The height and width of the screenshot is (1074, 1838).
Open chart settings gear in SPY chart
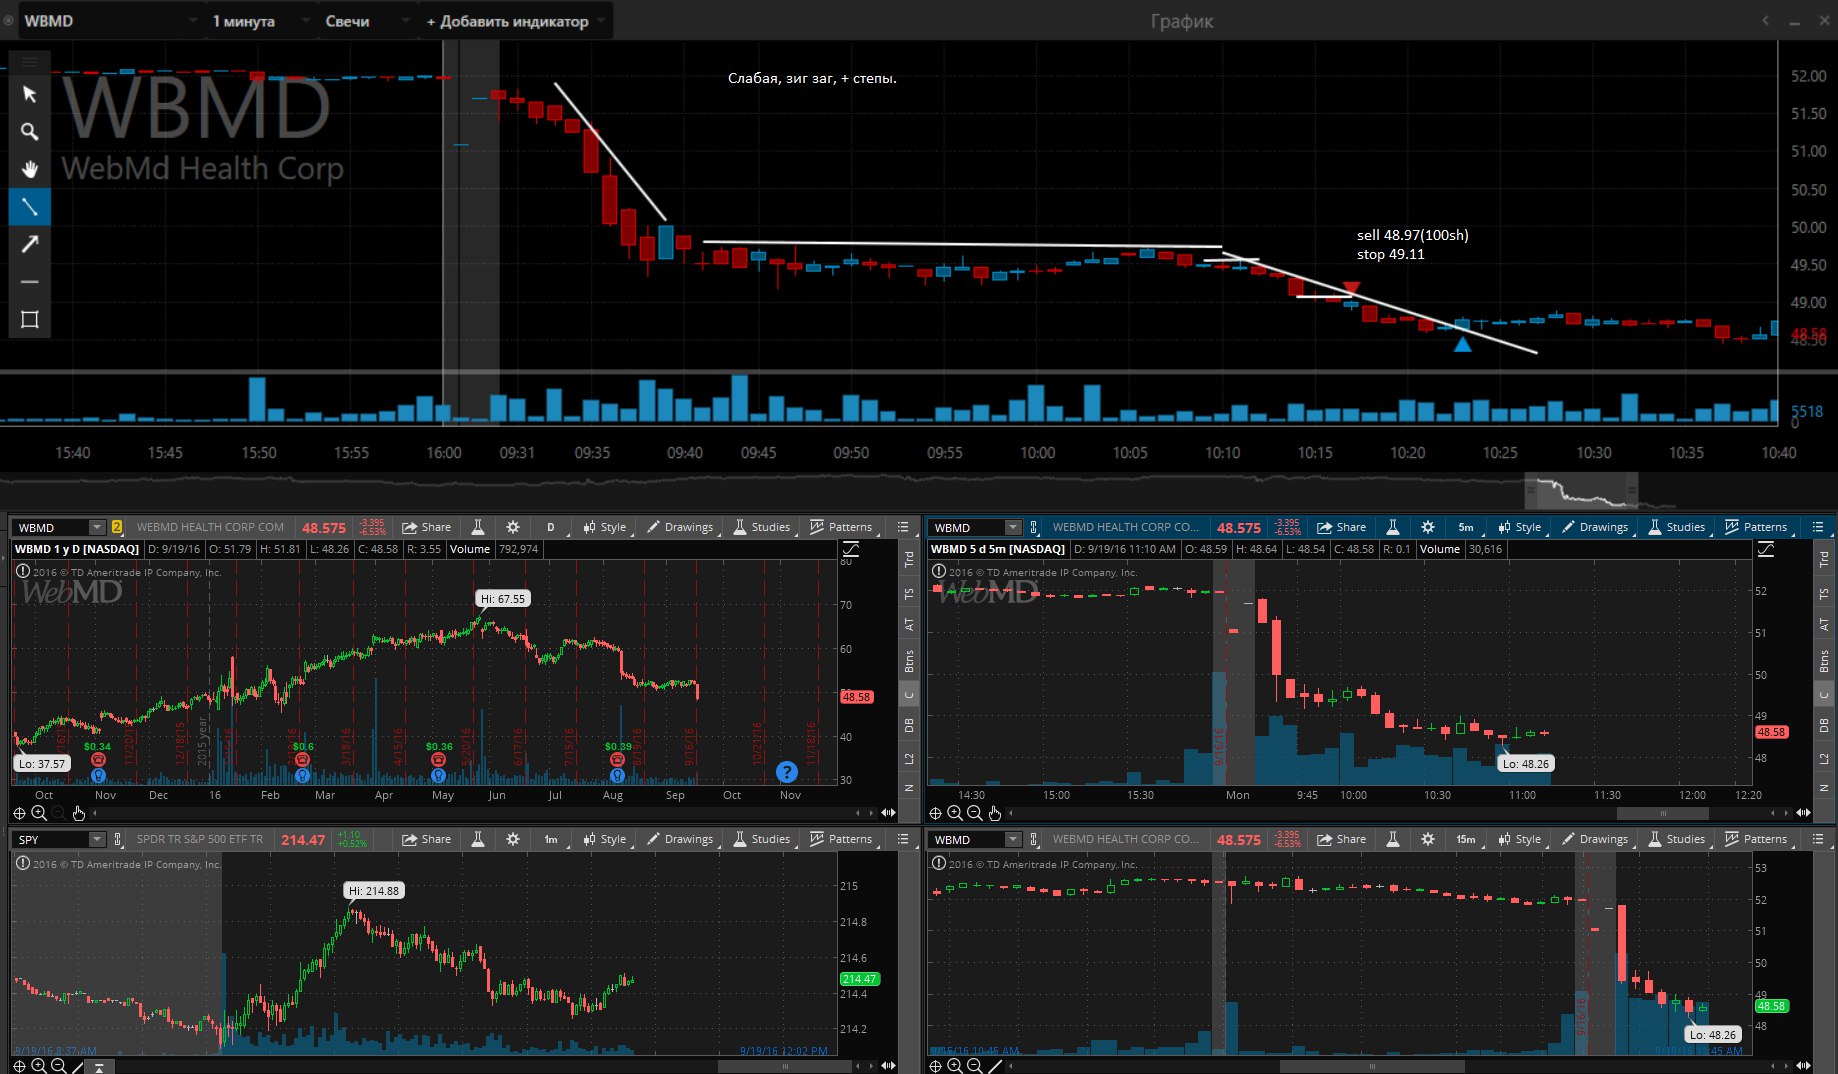(x=513, y=839)
